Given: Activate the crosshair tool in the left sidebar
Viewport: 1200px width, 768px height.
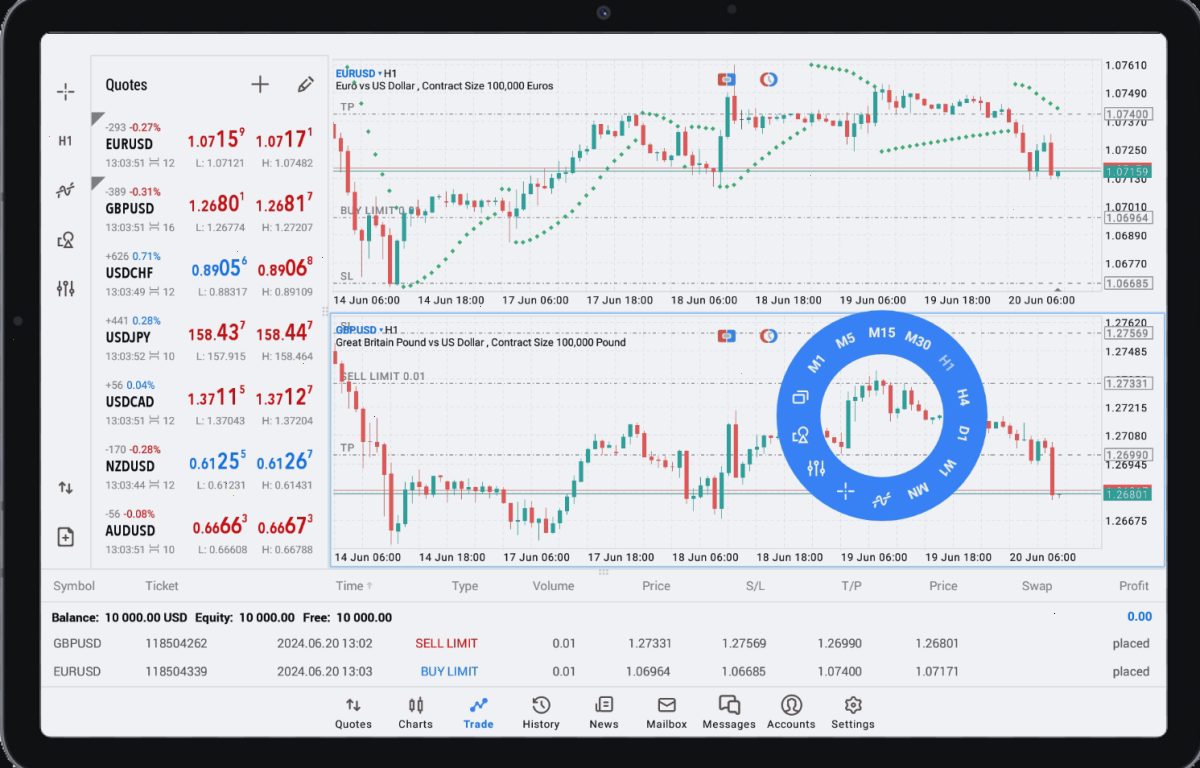Looking at the screenshot, I should 65,92.
